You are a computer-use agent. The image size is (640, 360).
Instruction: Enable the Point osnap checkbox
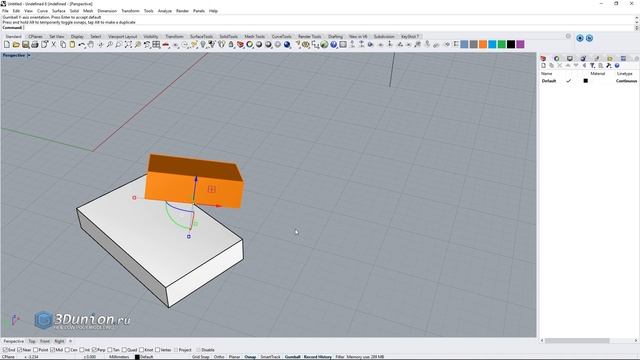36,350
